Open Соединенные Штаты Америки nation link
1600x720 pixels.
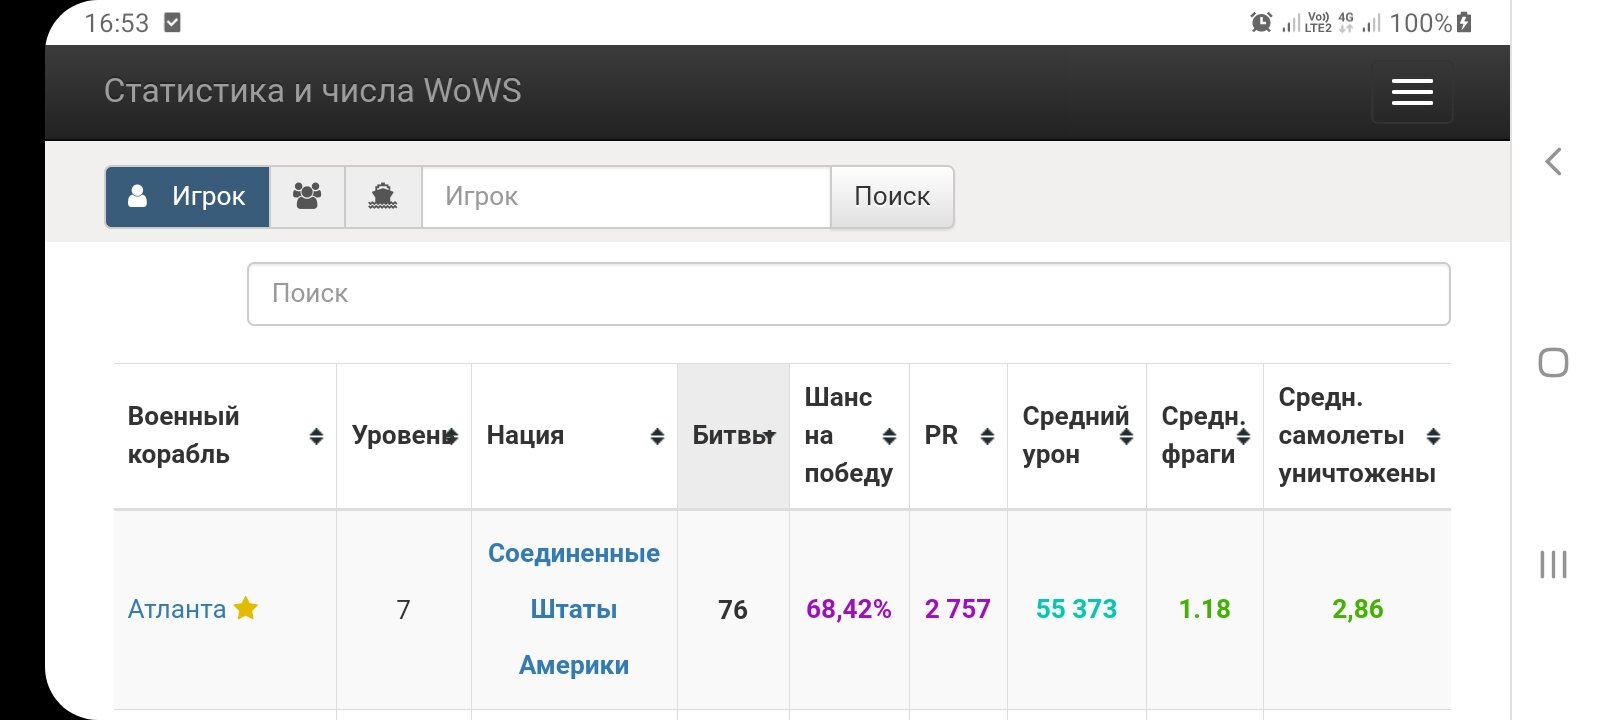pyautogui.click(x=574, y=609)
